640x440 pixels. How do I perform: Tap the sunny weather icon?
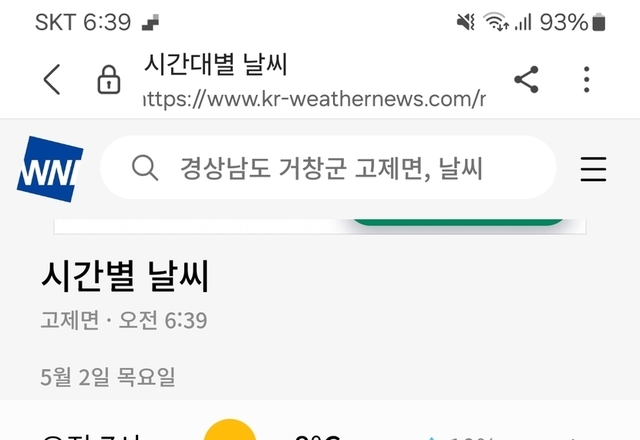point(230,429)
